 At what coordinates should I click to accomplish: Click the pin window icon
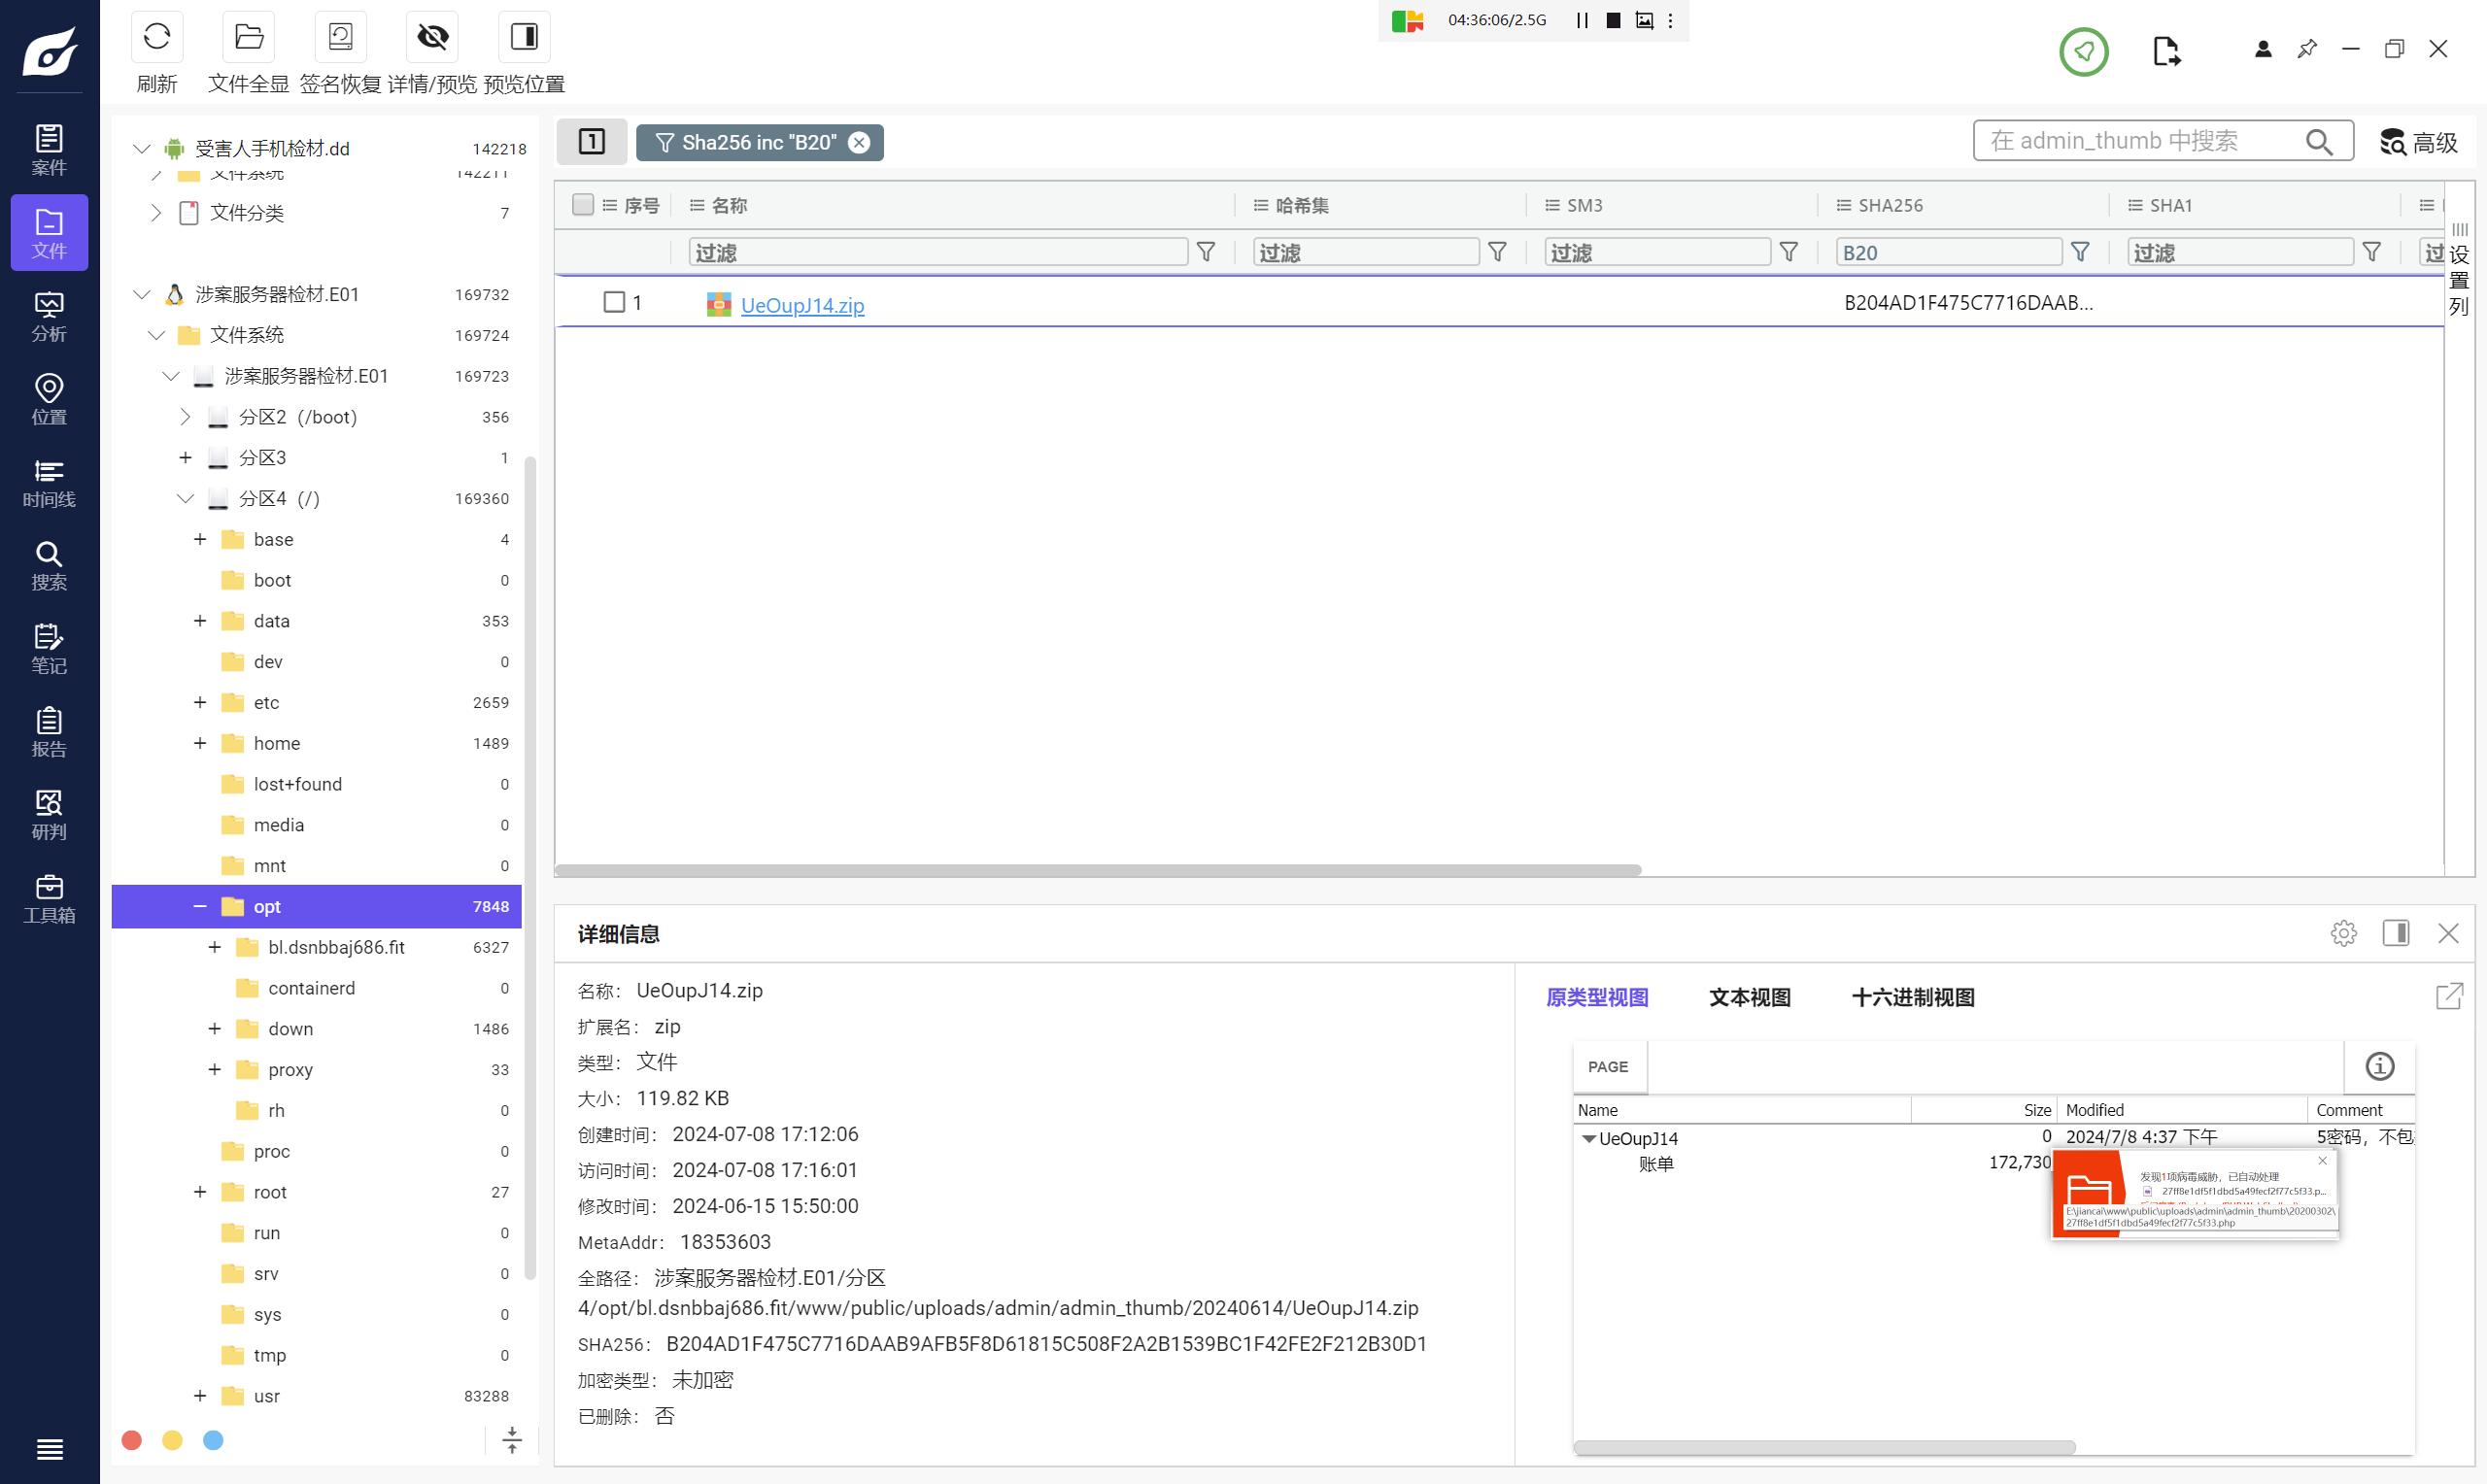tap(2307, 49)
